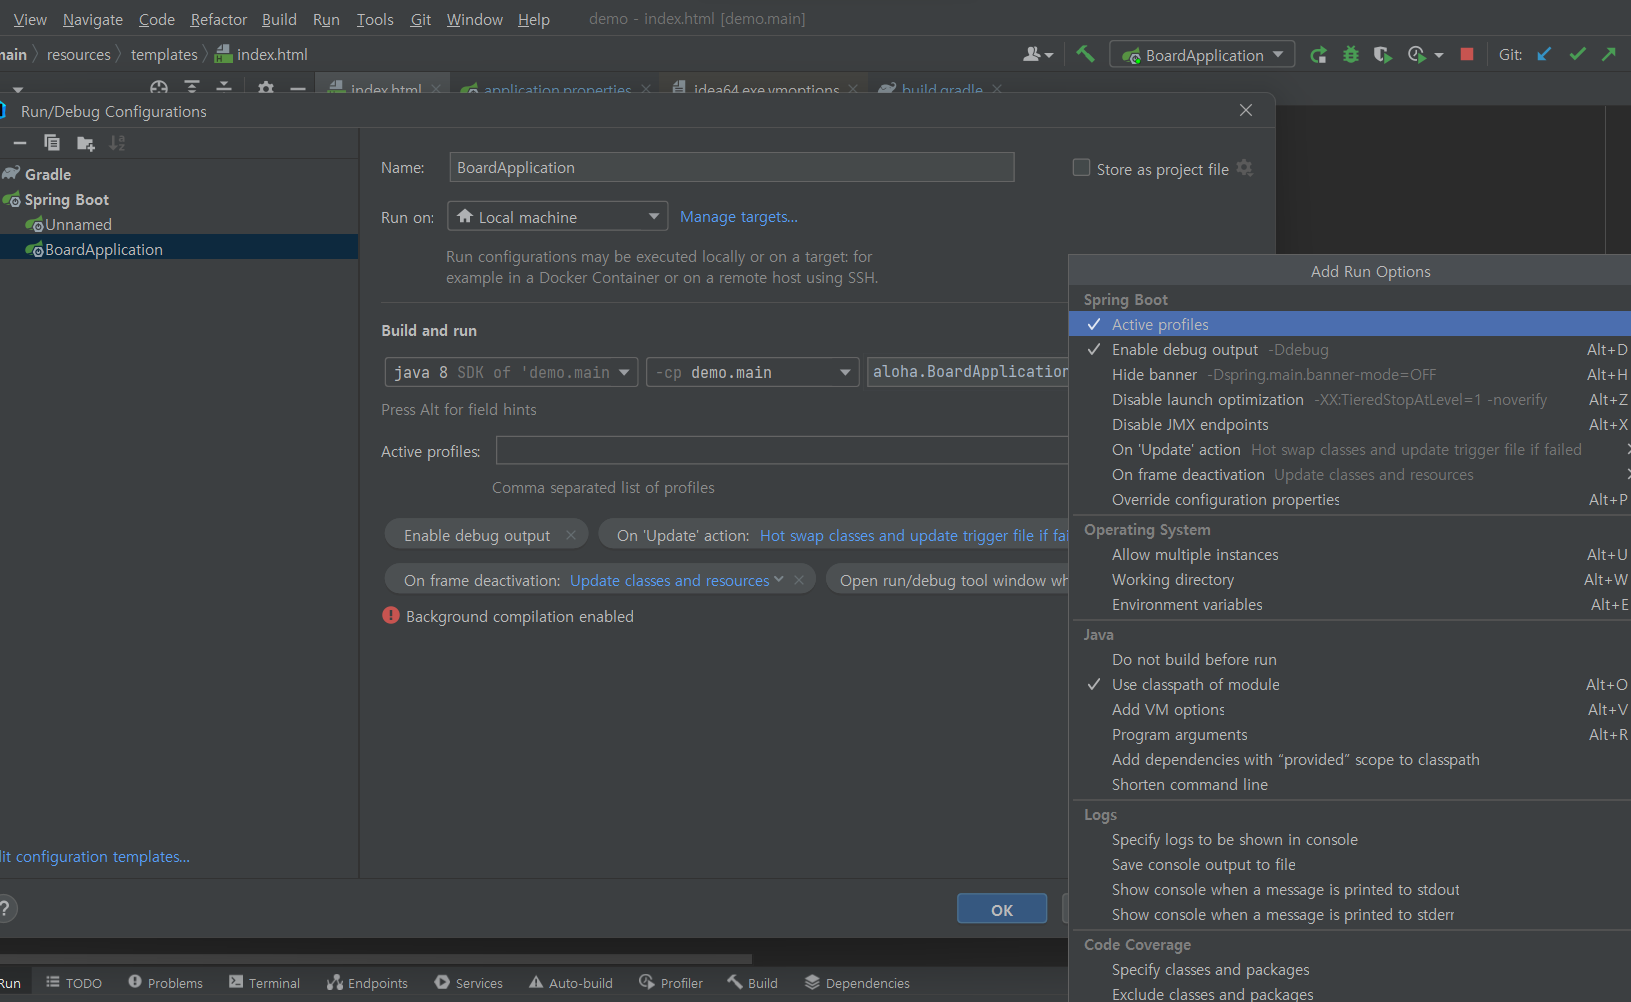Click the help question mark icon
The height and width of the screenshot is (1002, 1631).
(x=6, y=908)
